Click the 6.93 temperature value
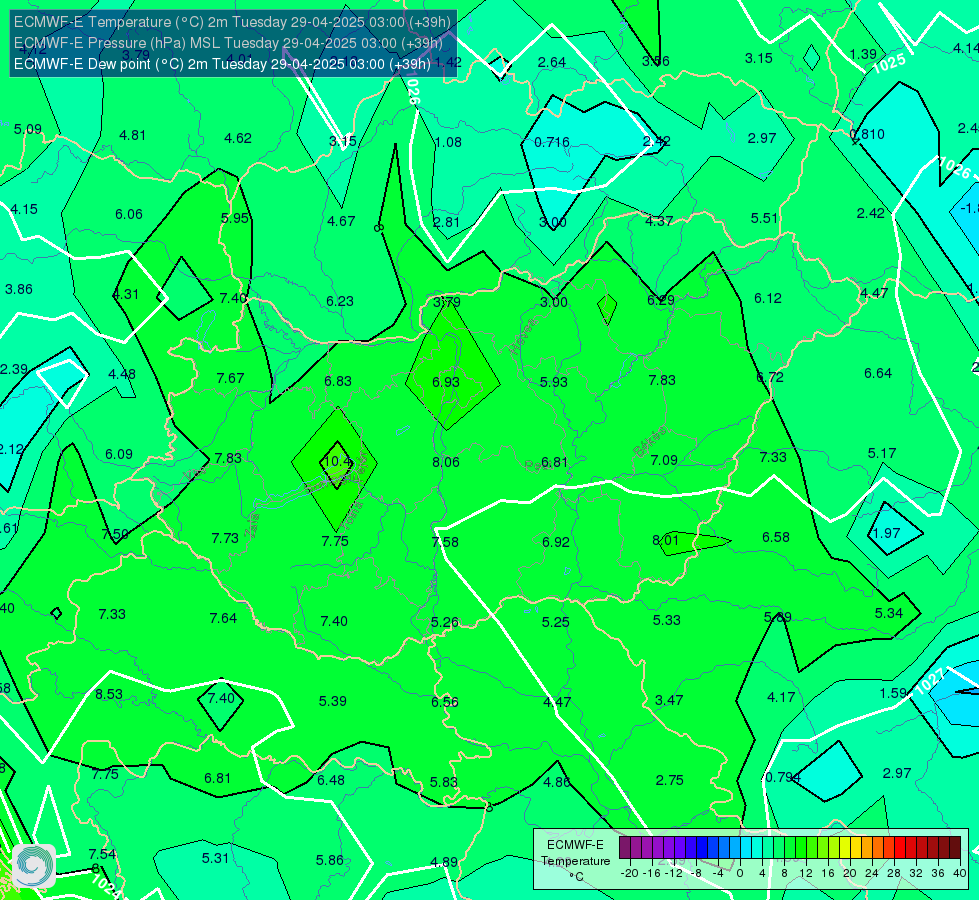The image size is (979, 900). (446, 382)
